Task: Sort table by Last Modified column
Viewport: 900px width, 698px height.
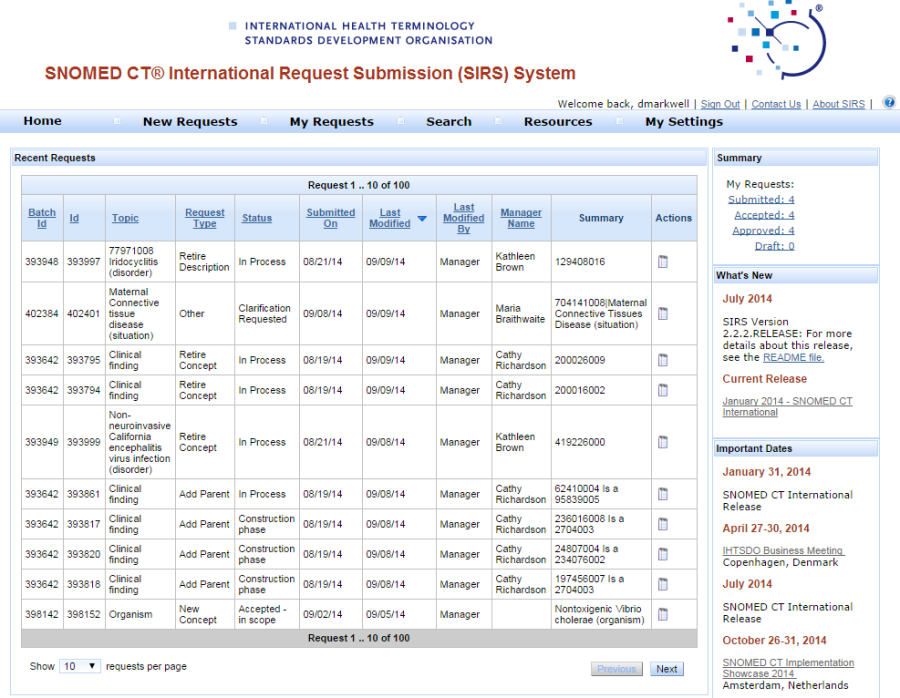Action: point(390,218)
